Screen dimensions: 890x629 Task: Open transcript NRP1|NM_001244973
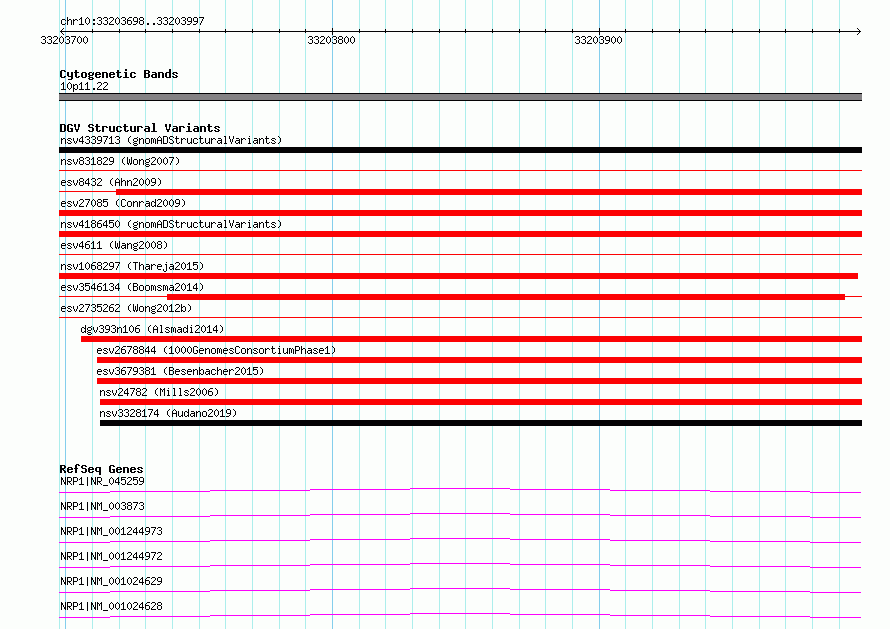coord(111,531)
